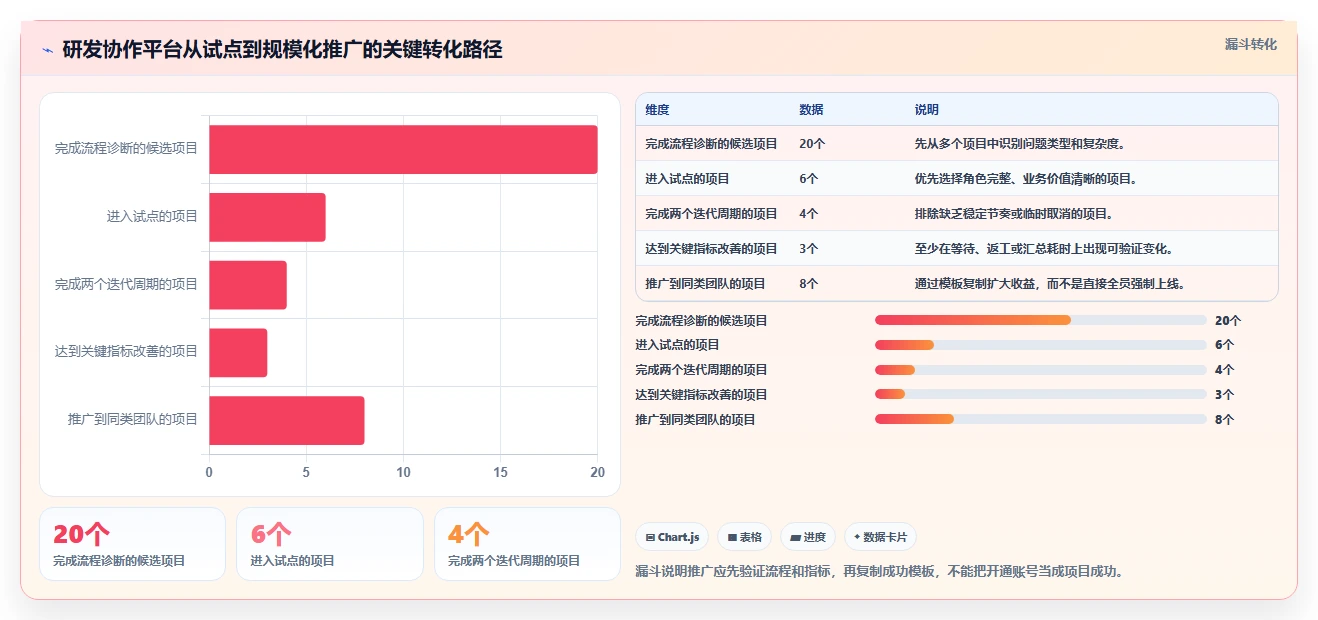
Task: Click the description starting with 至少在等待、返工
Action: pos(1044,249)
